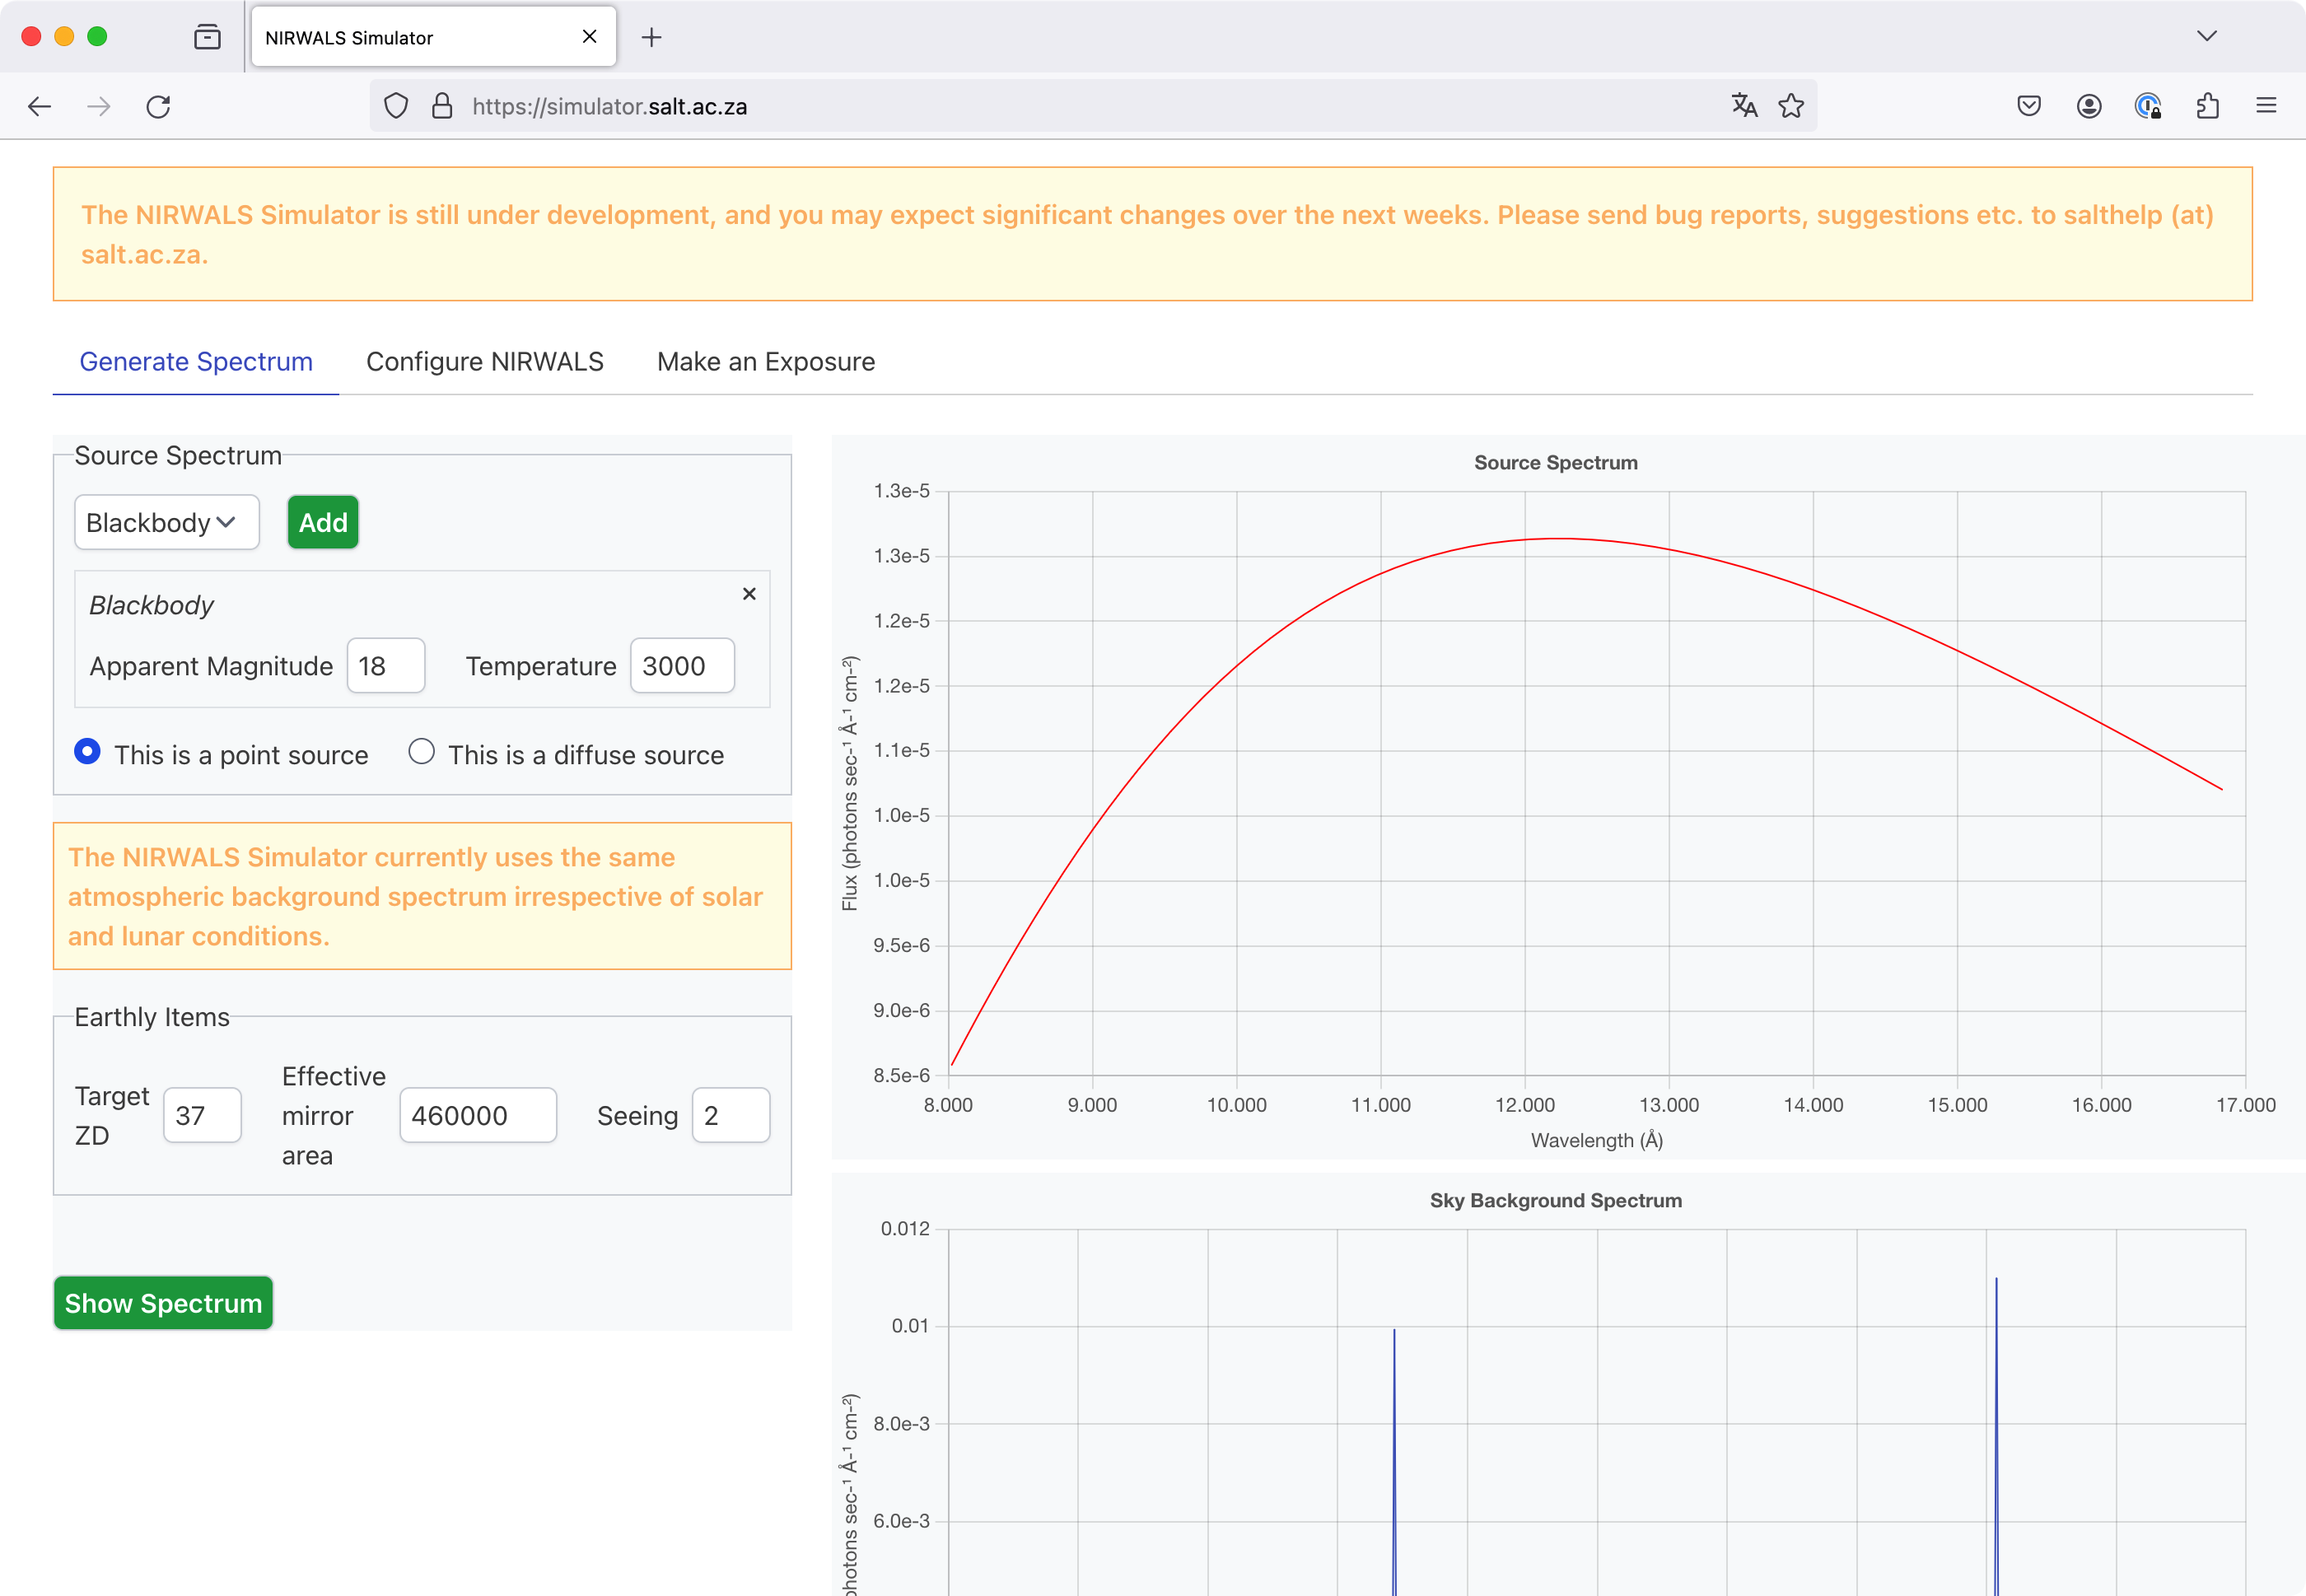Open the extensions puzzle icon

[x=2208, y=106]
